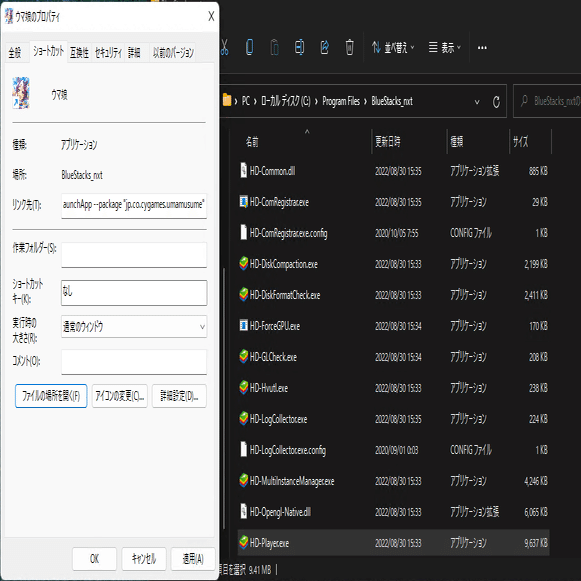Click PC in the breadcrumb path
Viewport: 581px width, 581px height.
tap(246, 101)
